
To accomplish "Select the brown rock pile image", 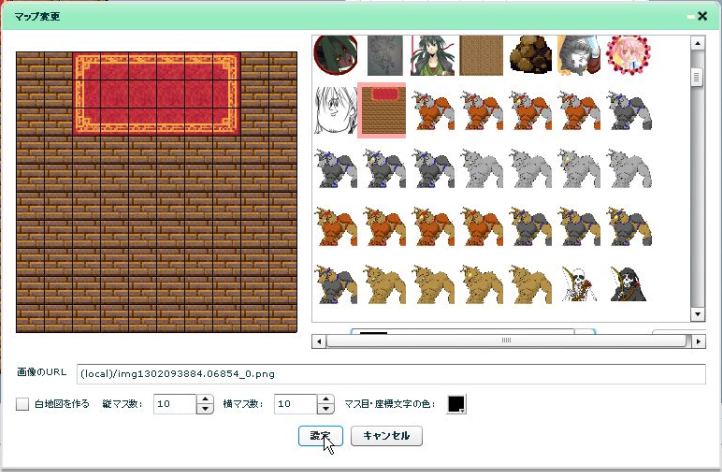I will (530, 55).
